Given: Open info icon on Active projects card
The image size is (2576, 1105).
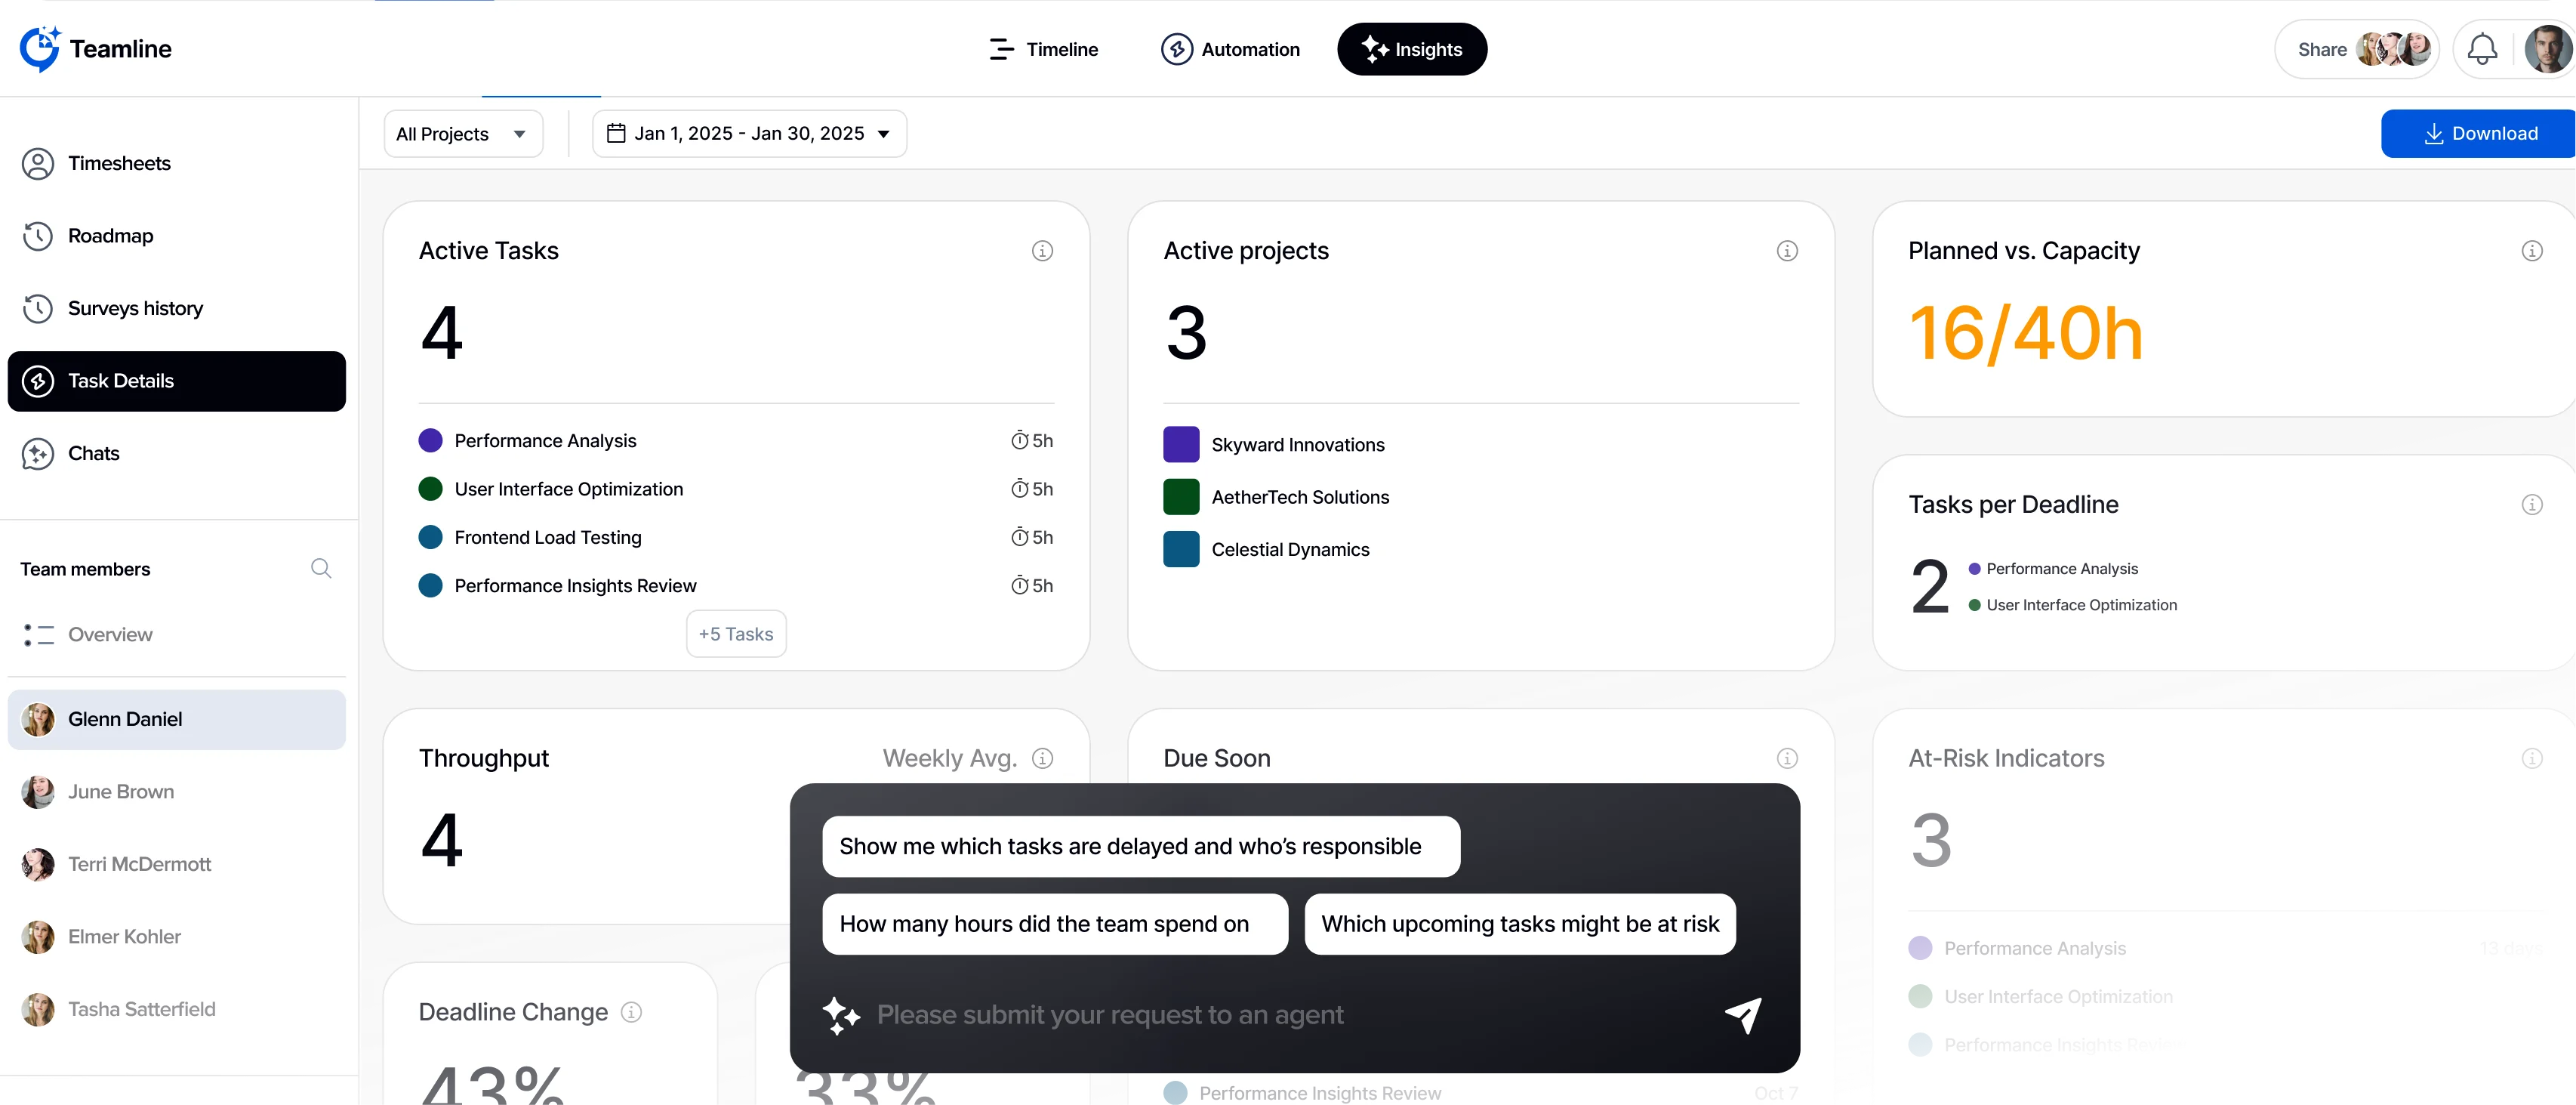Looking at the screenshot, I should (1786, 251).
